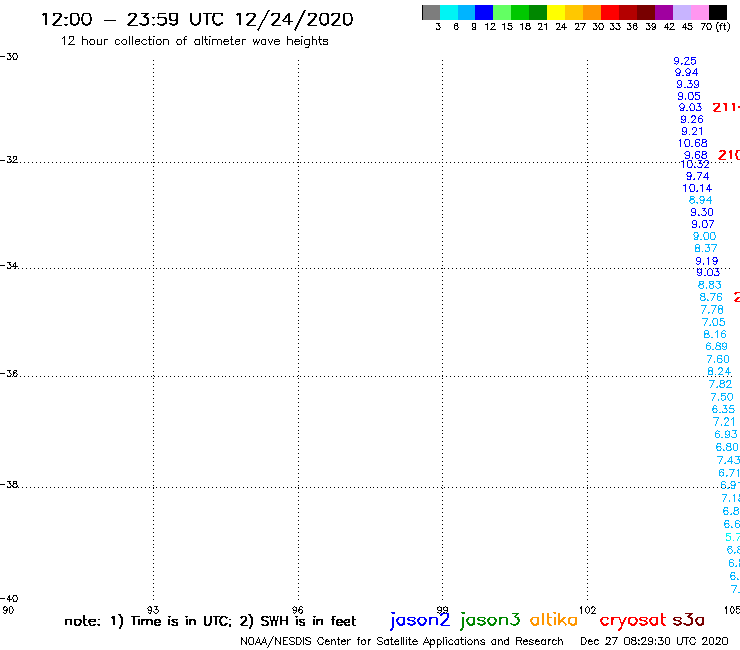Screen dimensions: 740x650
Task: Select the altika satellite label
Action: click(554, 619)
